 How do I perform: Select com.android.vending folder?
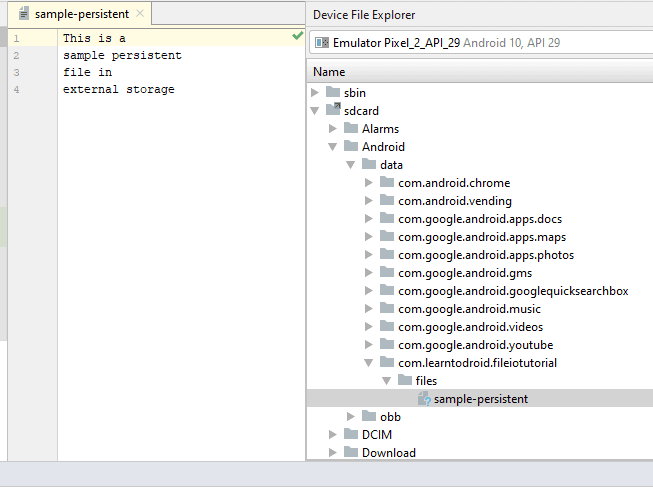tap(454, 201)
